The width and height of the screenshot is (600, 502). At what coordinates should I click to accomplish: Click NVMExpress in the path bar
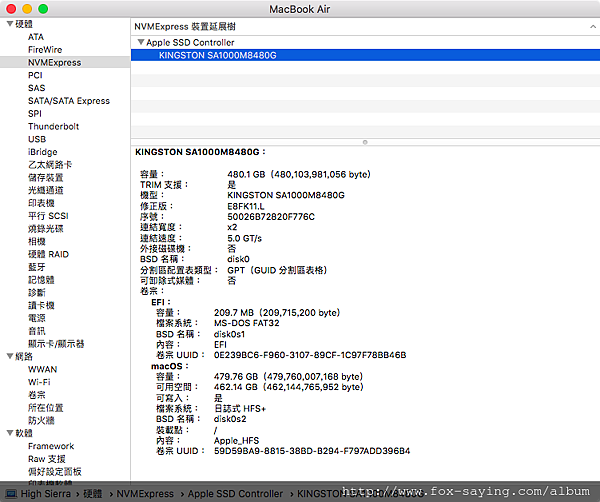click(145, 494)
